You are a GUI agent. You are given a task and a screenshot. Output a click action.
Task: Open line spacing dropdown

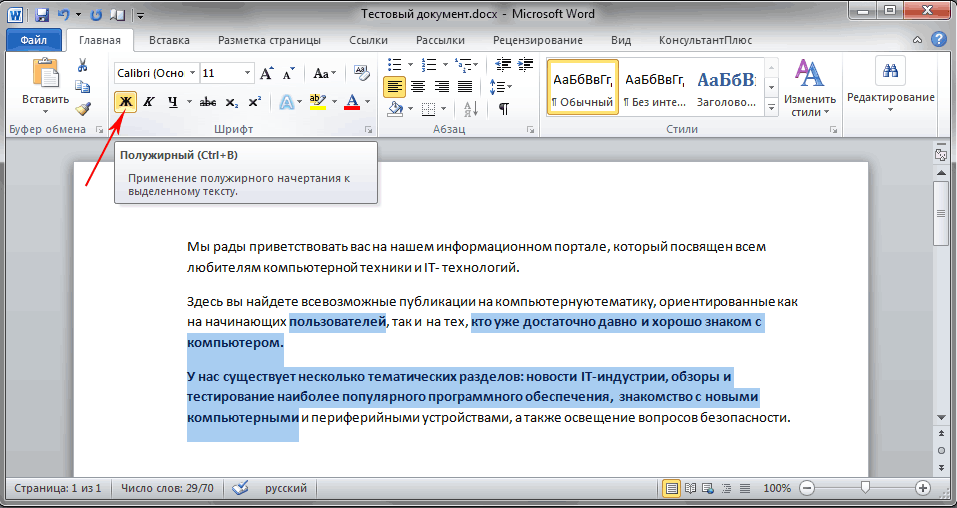(502, 87)
